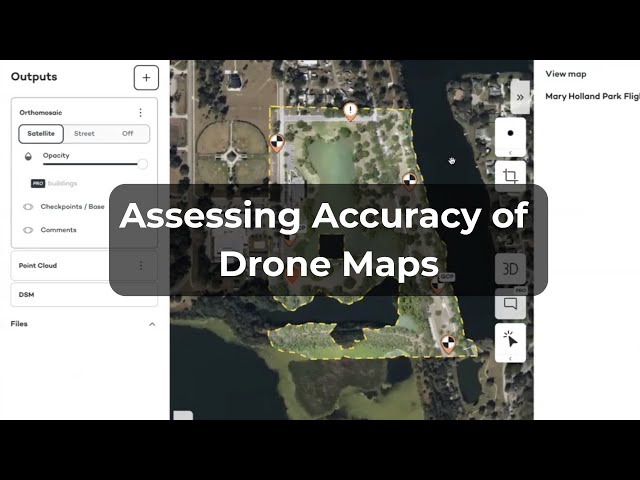Screen dimensions: 640x480
Task: Open Orthomosaic three-dot options menu
Action: click(140, 112)
